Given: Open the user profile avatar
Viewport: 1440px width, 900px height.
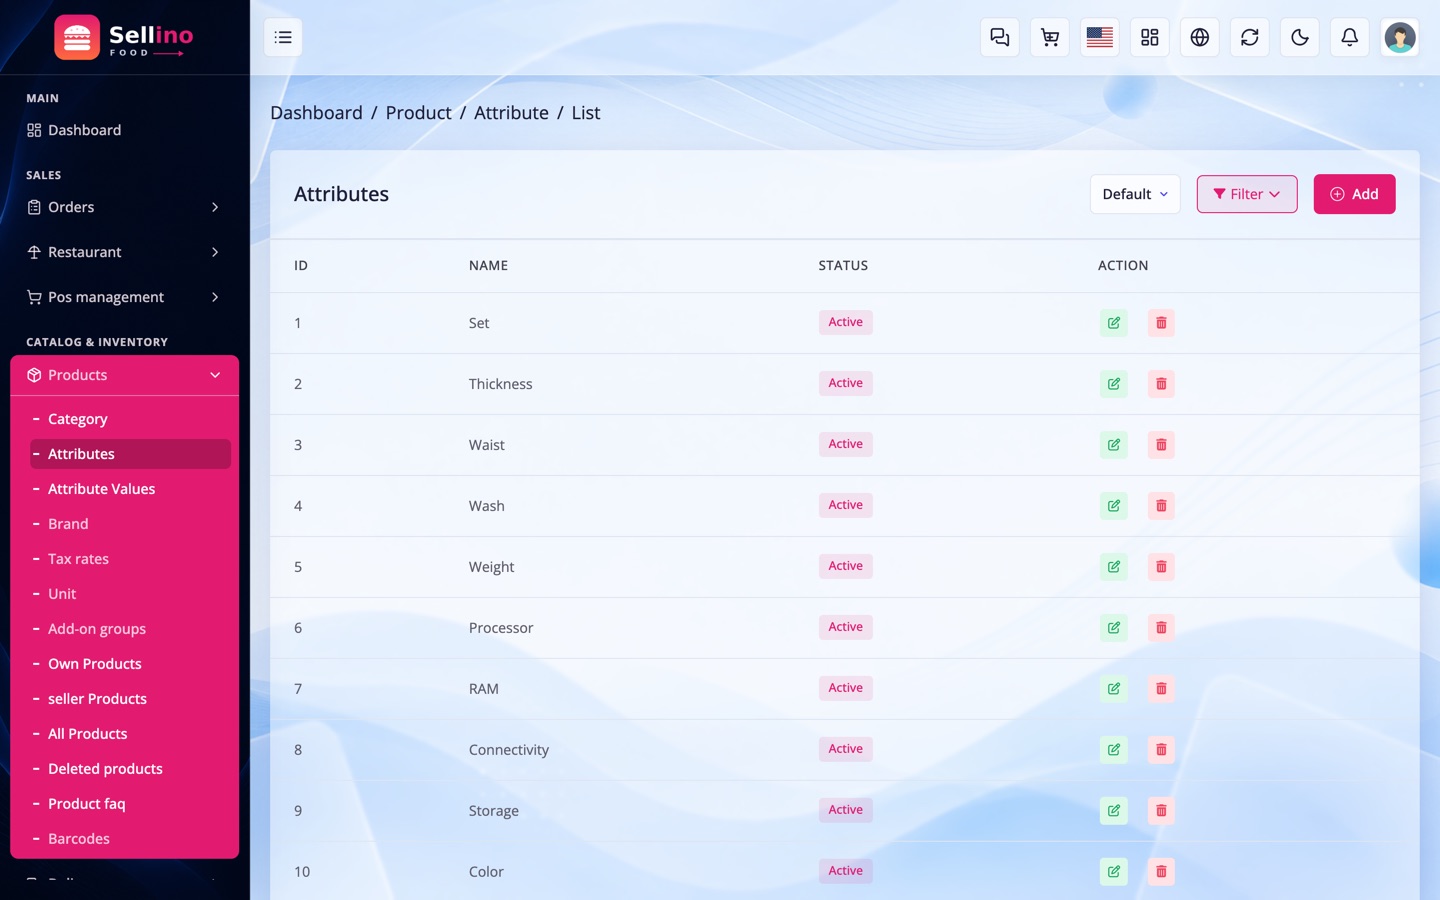Looking at the screenshot, I should click(1399, 38).
